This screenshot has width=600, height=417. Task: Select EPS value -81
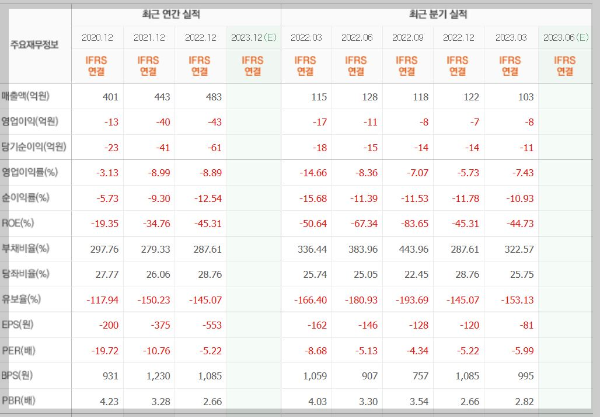pos(527,326)
